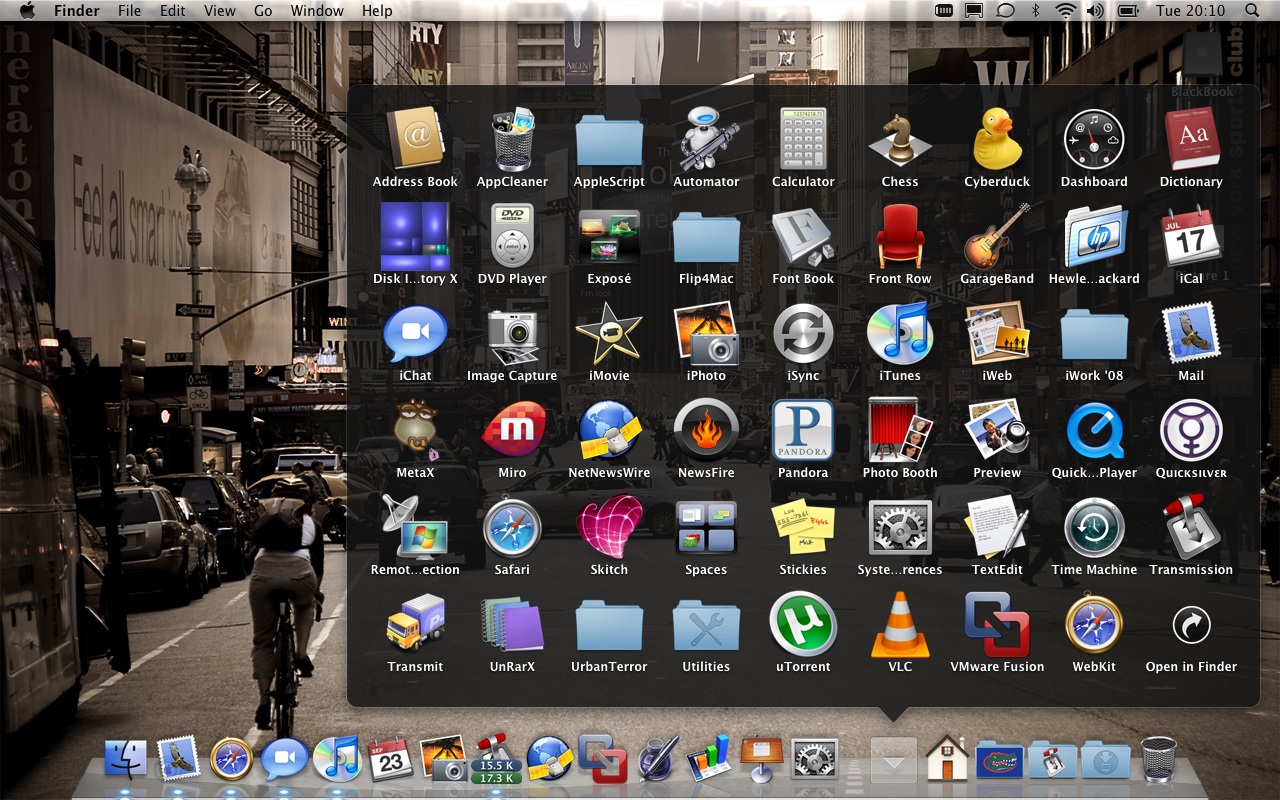
Task: Launch AppCleaner in the stack grid
Action: tap(512, 138)
